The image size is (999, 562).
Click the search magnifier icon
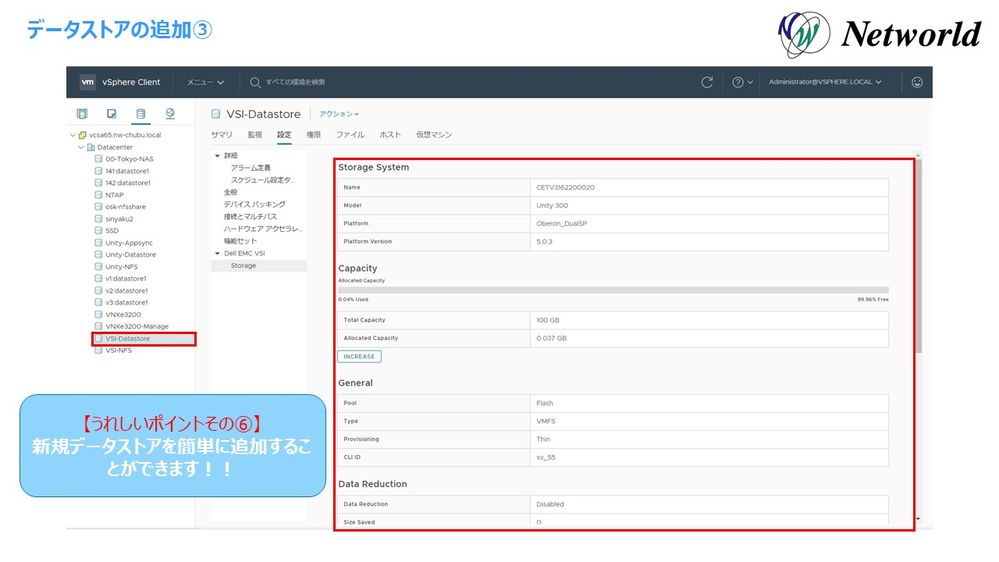tap(255, 82)
